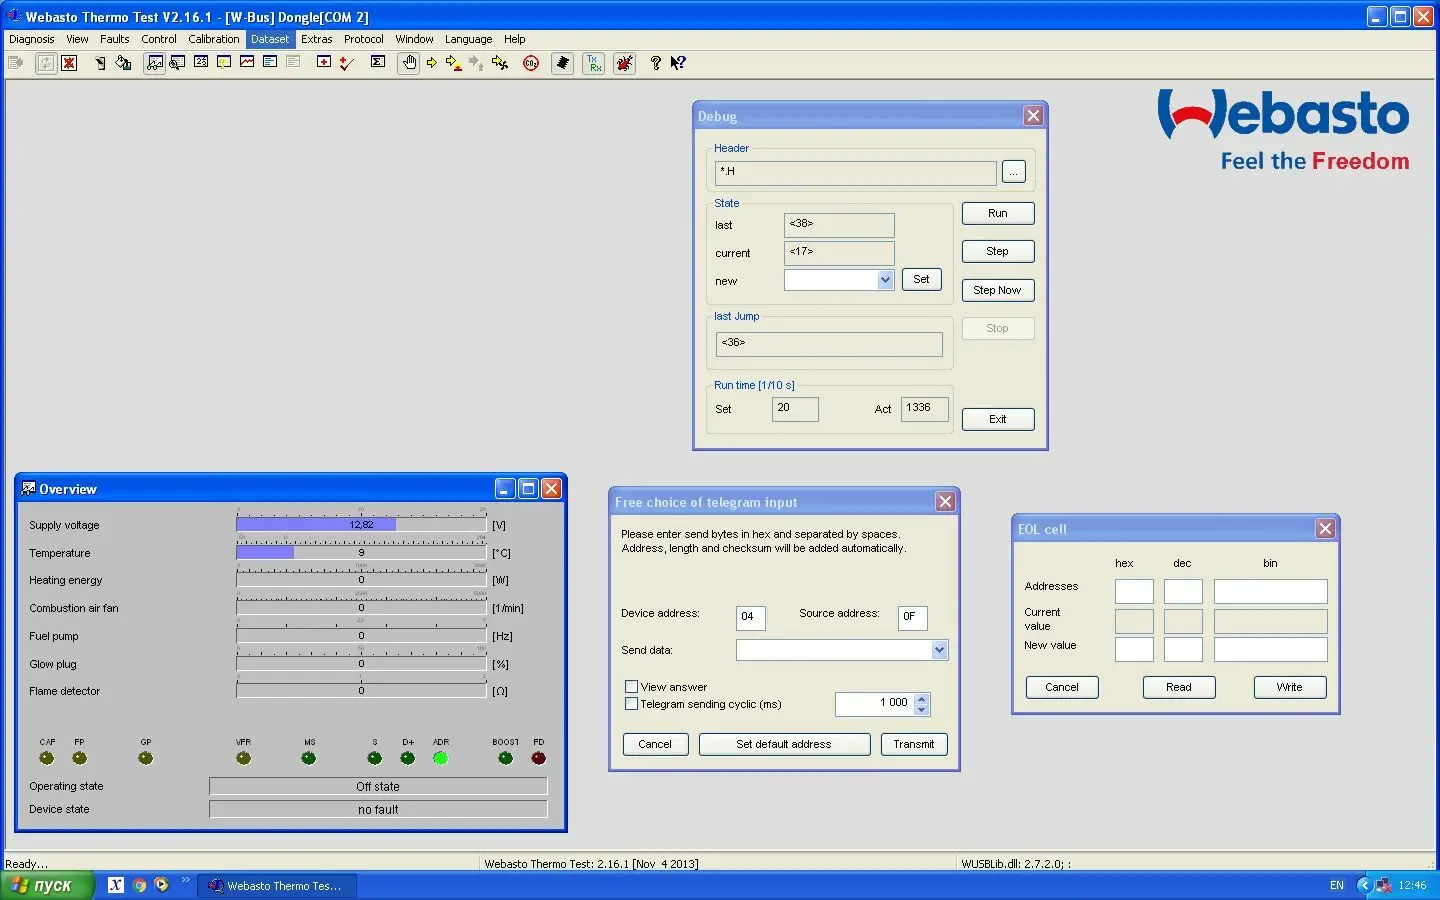
Task: Click the bright green ADR indicator light
Action: (x=440, y=758)
